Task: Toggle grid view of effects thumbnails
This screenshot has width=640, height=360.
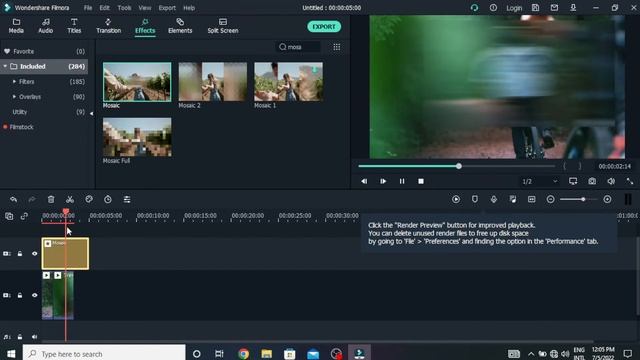Action: (x=336, y=47)
